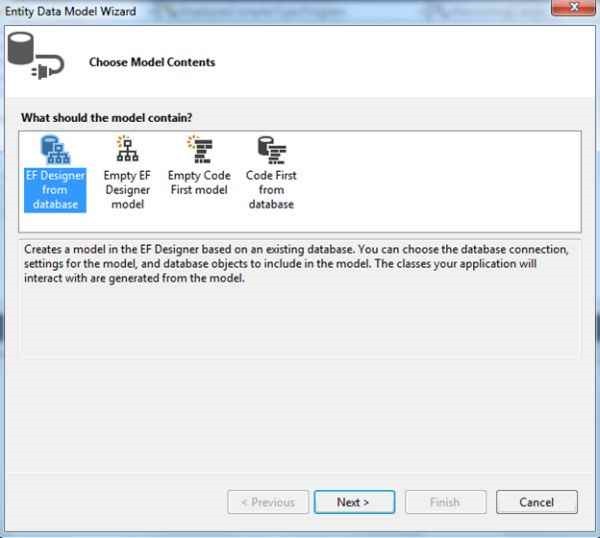Image resolution: width=600 pixels, height=538 pixels.
Task: Click the 'Empty Code First model' label
Action: tap(199, 183)
